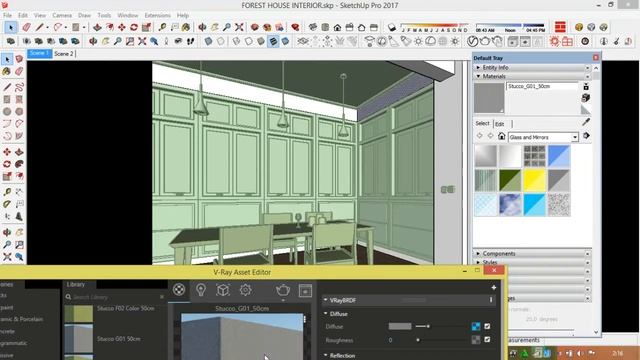Open dropdown arrow under Asset Editor render teapot
The image size is (640, 360).
283,300
